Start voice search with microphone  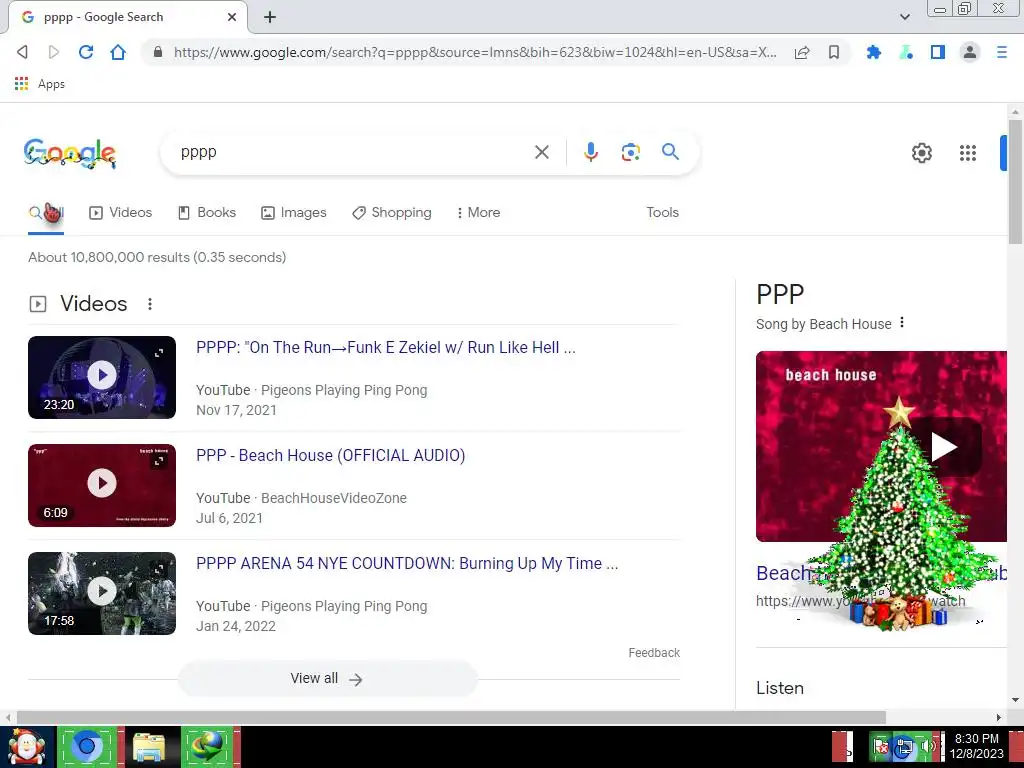point(590,152)
